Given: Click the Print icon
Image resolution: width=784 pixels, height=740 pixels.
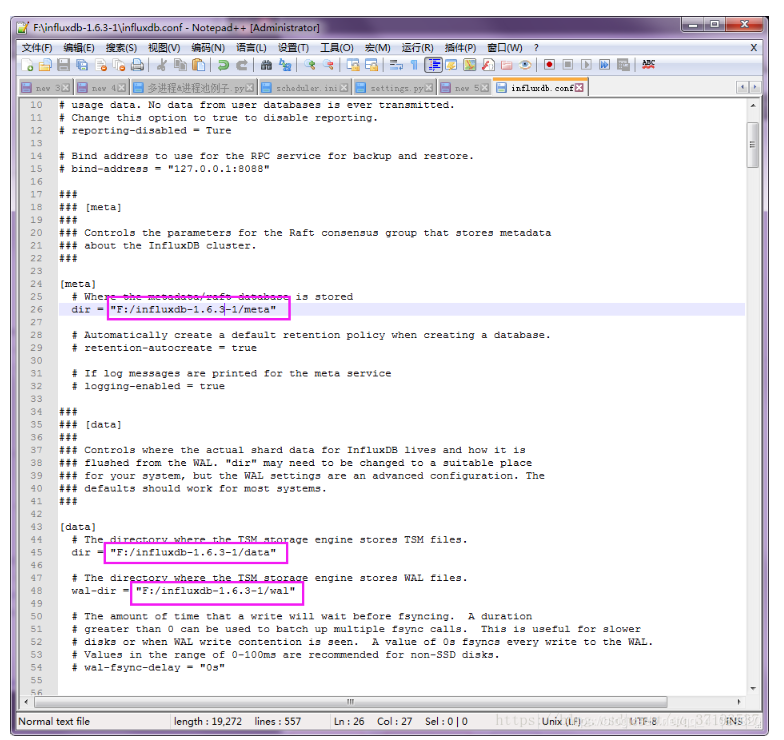Looking at the screenshot, I should tap(138, 65).
